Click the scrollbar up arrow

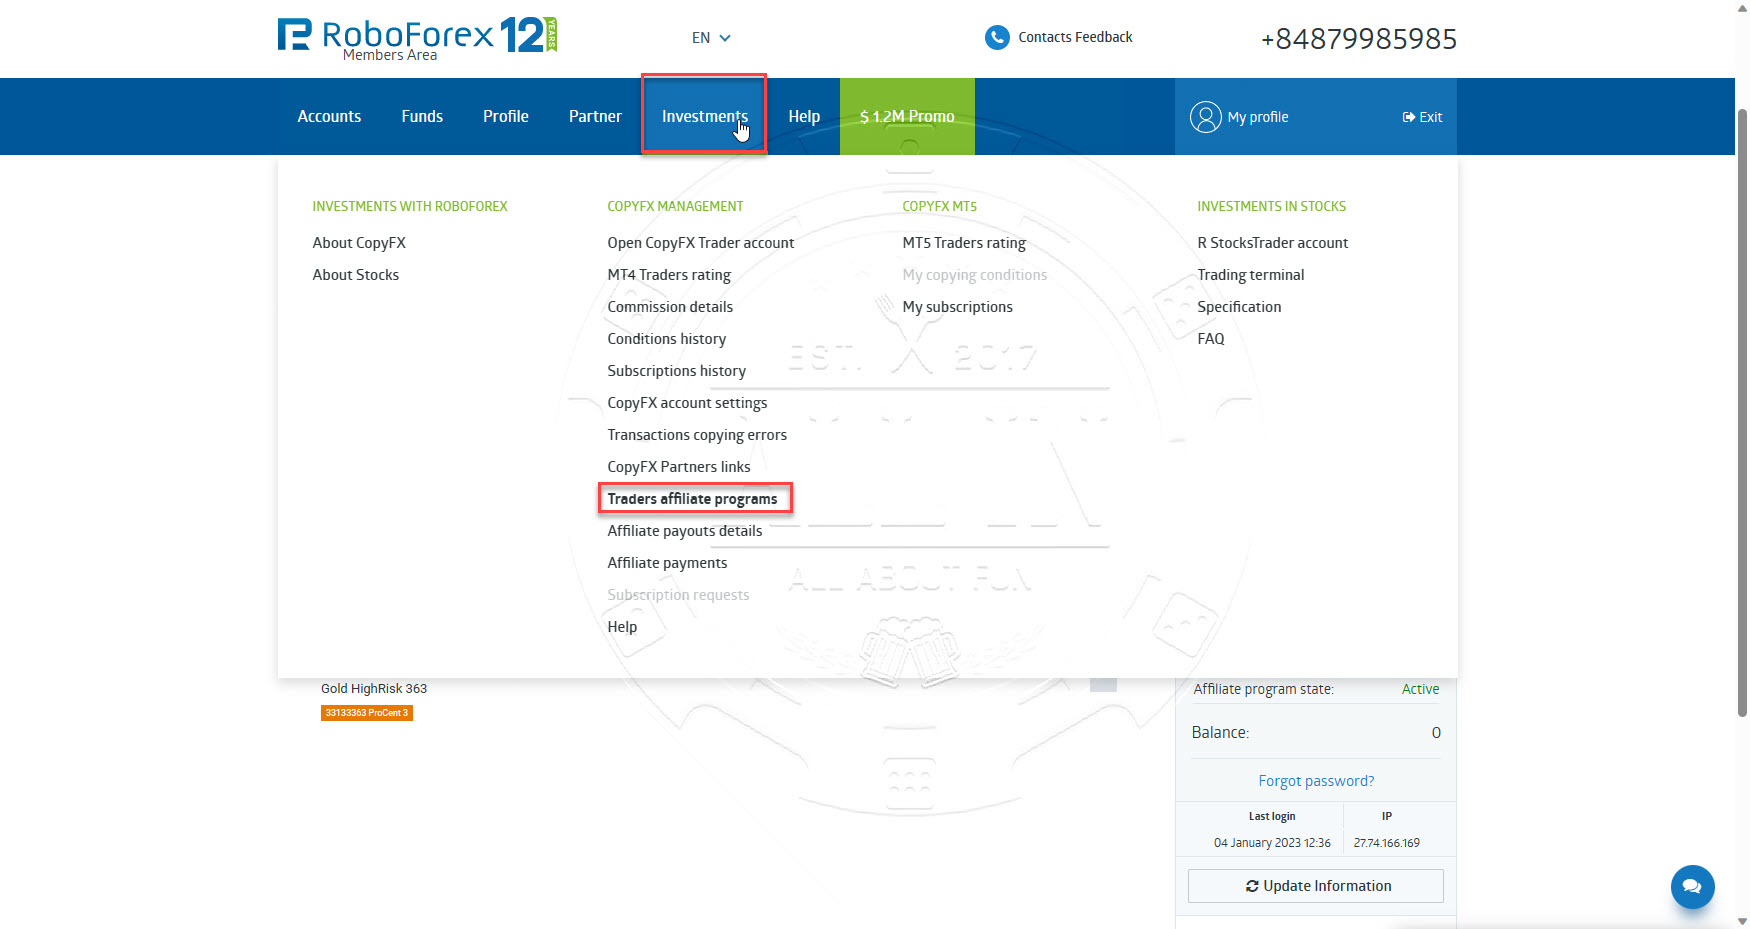pyautogui.click(x=1742, y=7)
